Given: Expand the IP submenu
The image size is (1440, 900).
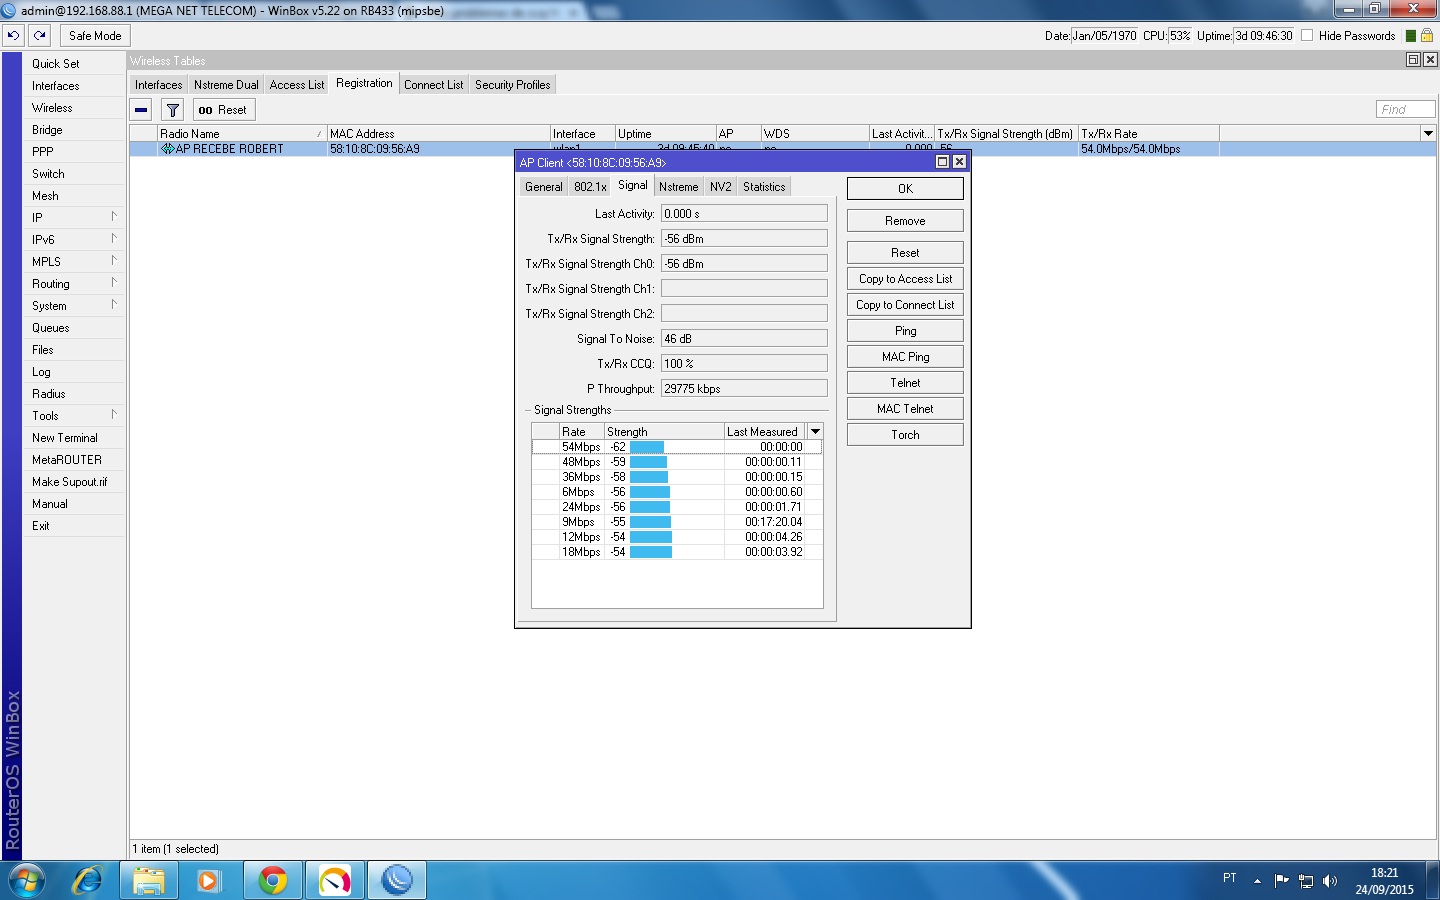Looking at the screenshot, I should click(114, 217).
